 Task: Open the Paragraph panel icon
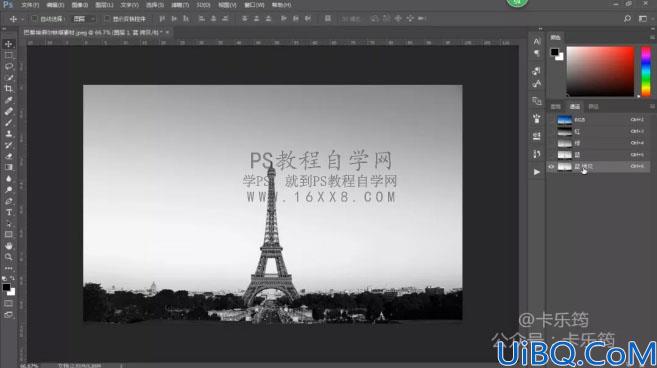click(537, 53)
